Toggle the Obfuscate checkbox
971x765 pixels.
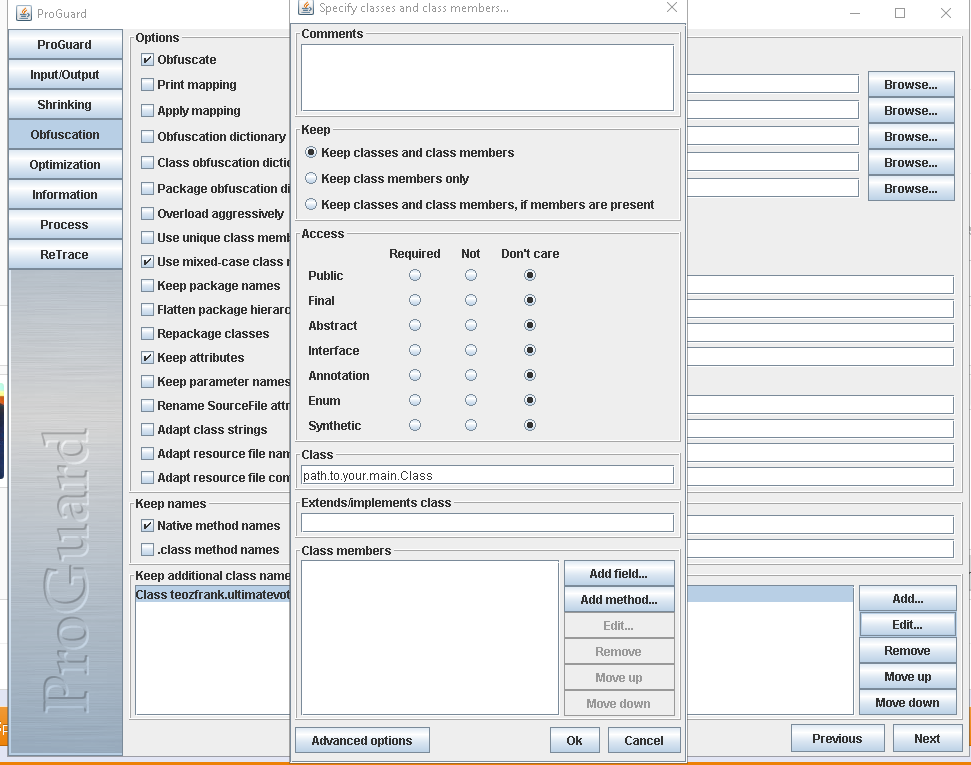pyautogui.click(x=147, y=60)
